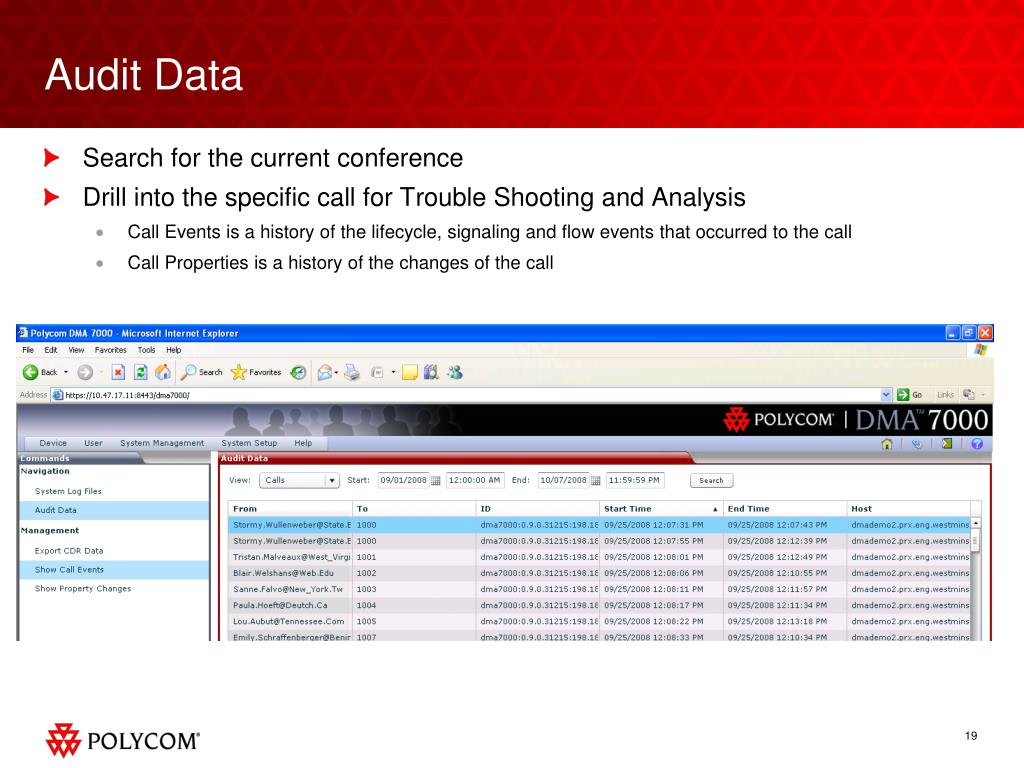Launch the Messenger people toolbar icon

(455, 372)
